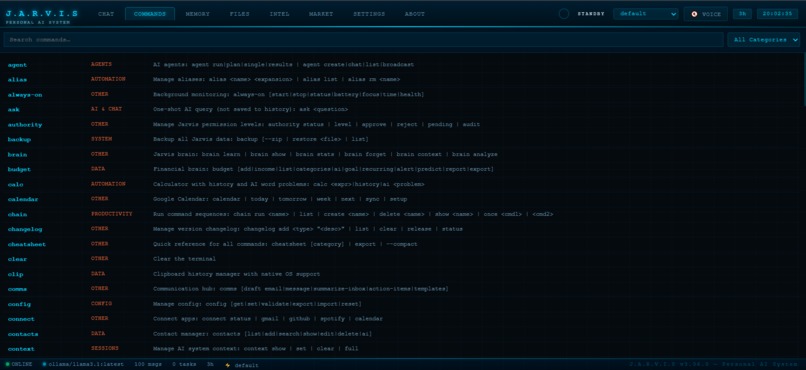
Task: Select the comms command
Action: (17, 289)
